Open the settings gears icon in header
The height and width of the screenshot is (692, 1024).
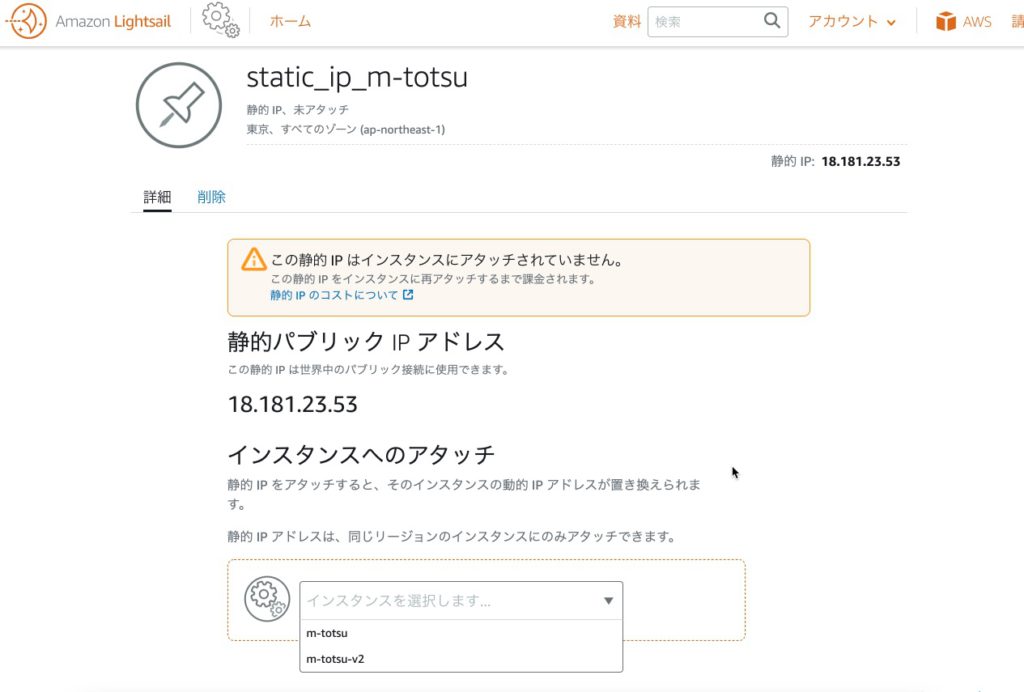[x=220, y=20]
